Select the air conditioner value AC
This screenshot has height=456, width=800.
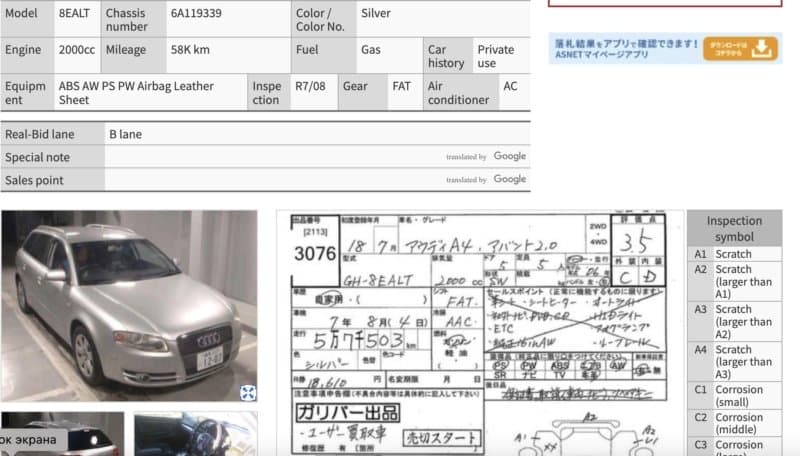pos(510,86)
